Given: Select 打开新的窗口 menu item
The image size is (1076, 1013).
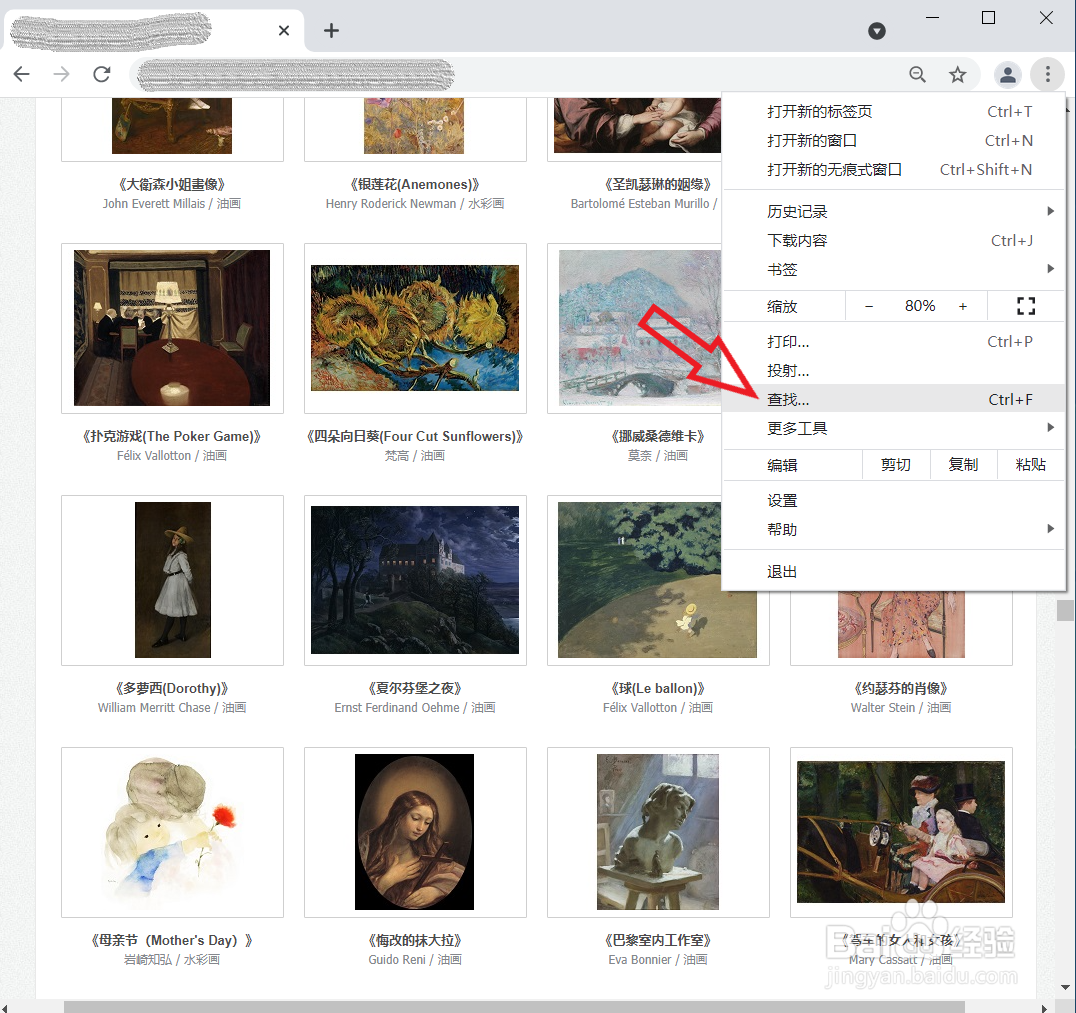Looking at the screenshot, I should (x=893, y=140).
